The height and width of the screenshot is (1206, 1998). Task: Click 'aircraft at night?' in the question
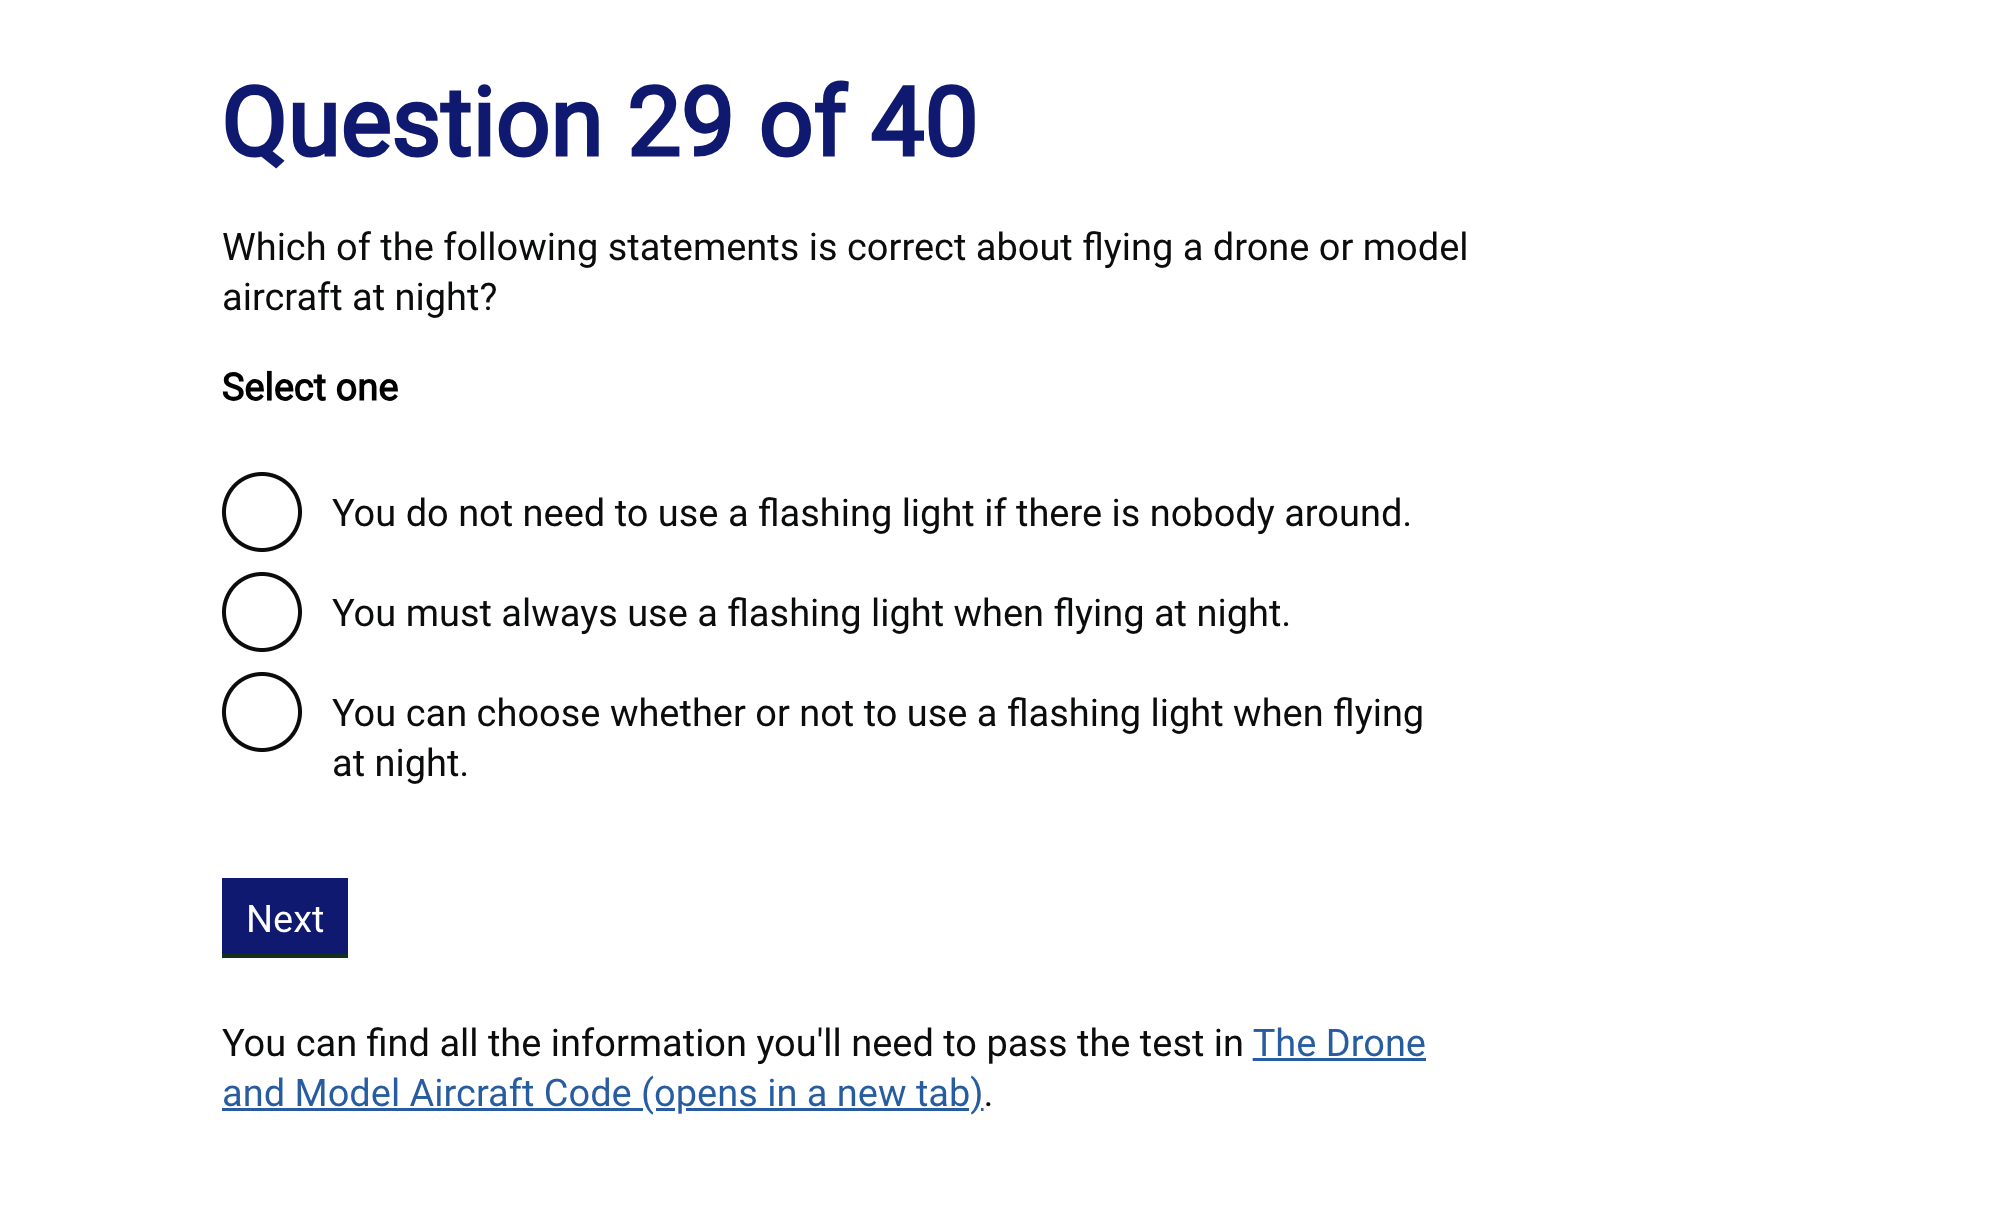[359, 297]
